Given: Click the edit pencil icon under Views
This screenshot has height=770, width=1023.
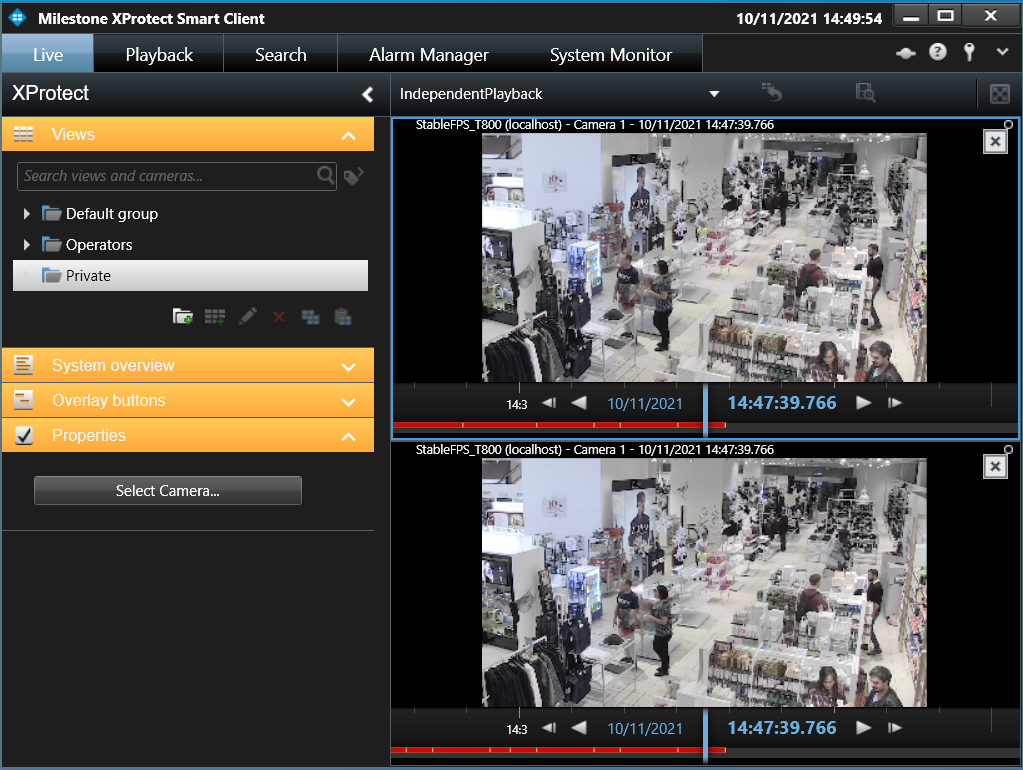Looking at the screenshot, I should (x=247, y=317).
